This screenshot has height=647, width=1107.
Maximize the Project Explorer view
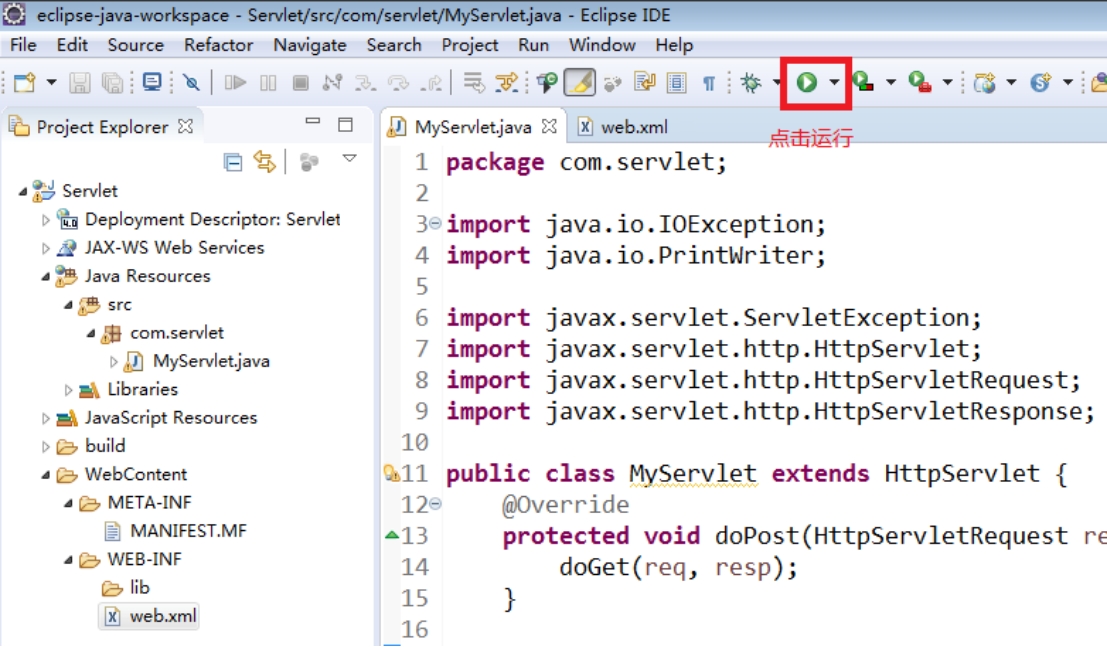(x=345, y=125)
